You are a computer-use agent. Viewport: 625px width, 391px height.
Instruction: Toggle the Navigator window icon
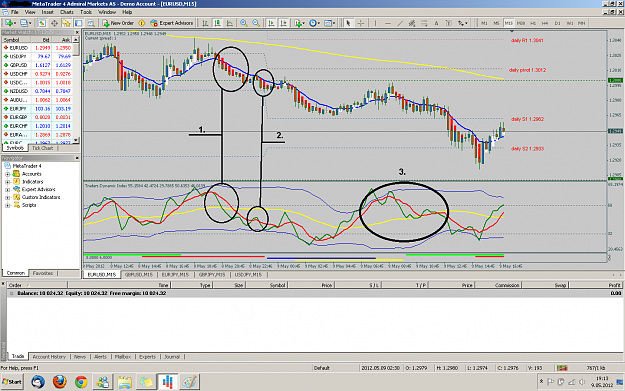pos(66,23)
